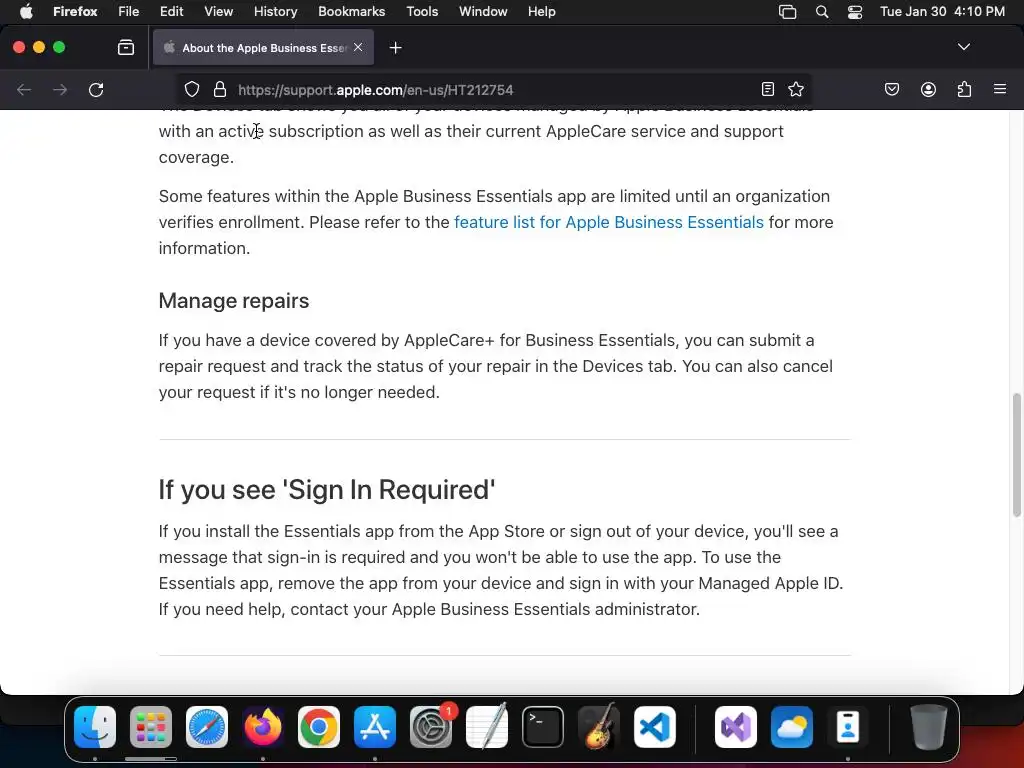The width and height of the screenshot is (1024, 768).
Task: Launch Visual Studio Code from Dock
Action: [x=654, y=726]
